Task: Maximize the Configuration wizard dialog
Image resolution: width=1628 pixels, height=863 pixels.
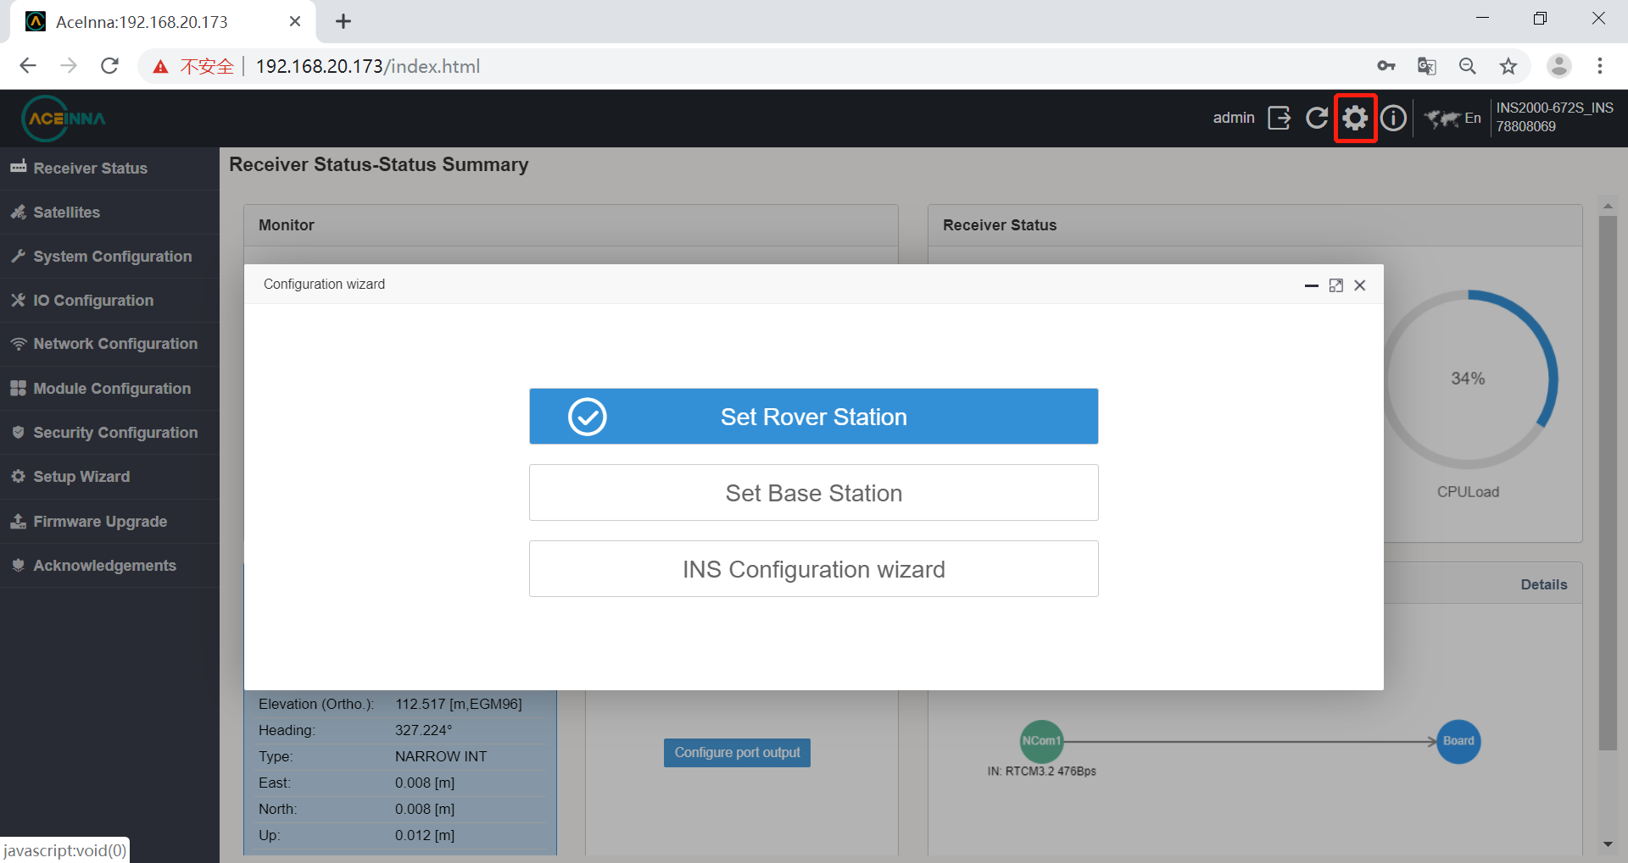Action: pyautogui.click(x=1336, y=286)
